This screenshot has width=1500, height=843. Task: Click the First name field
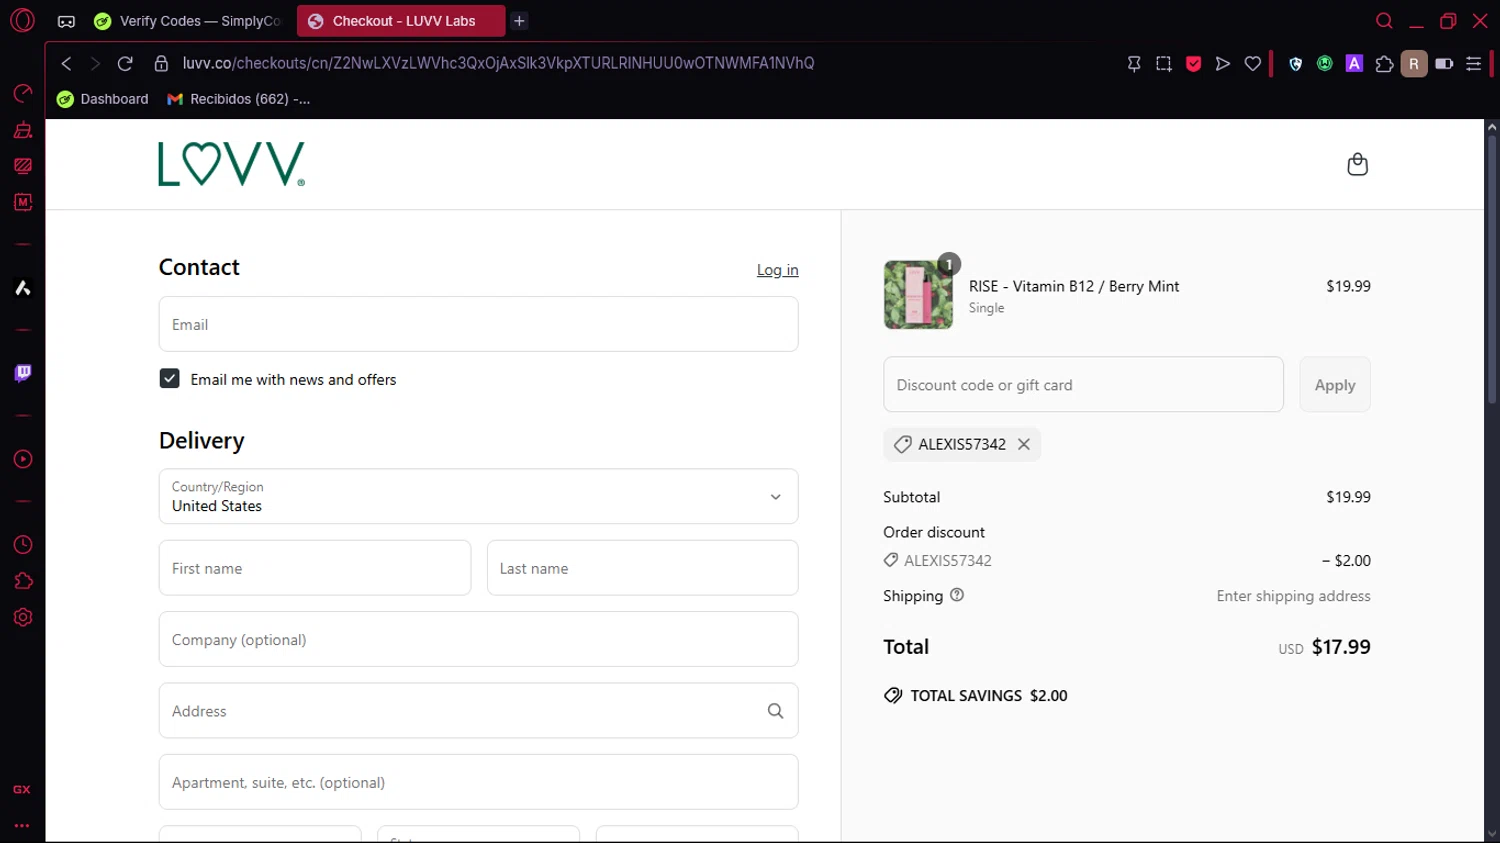click(314, 568)
